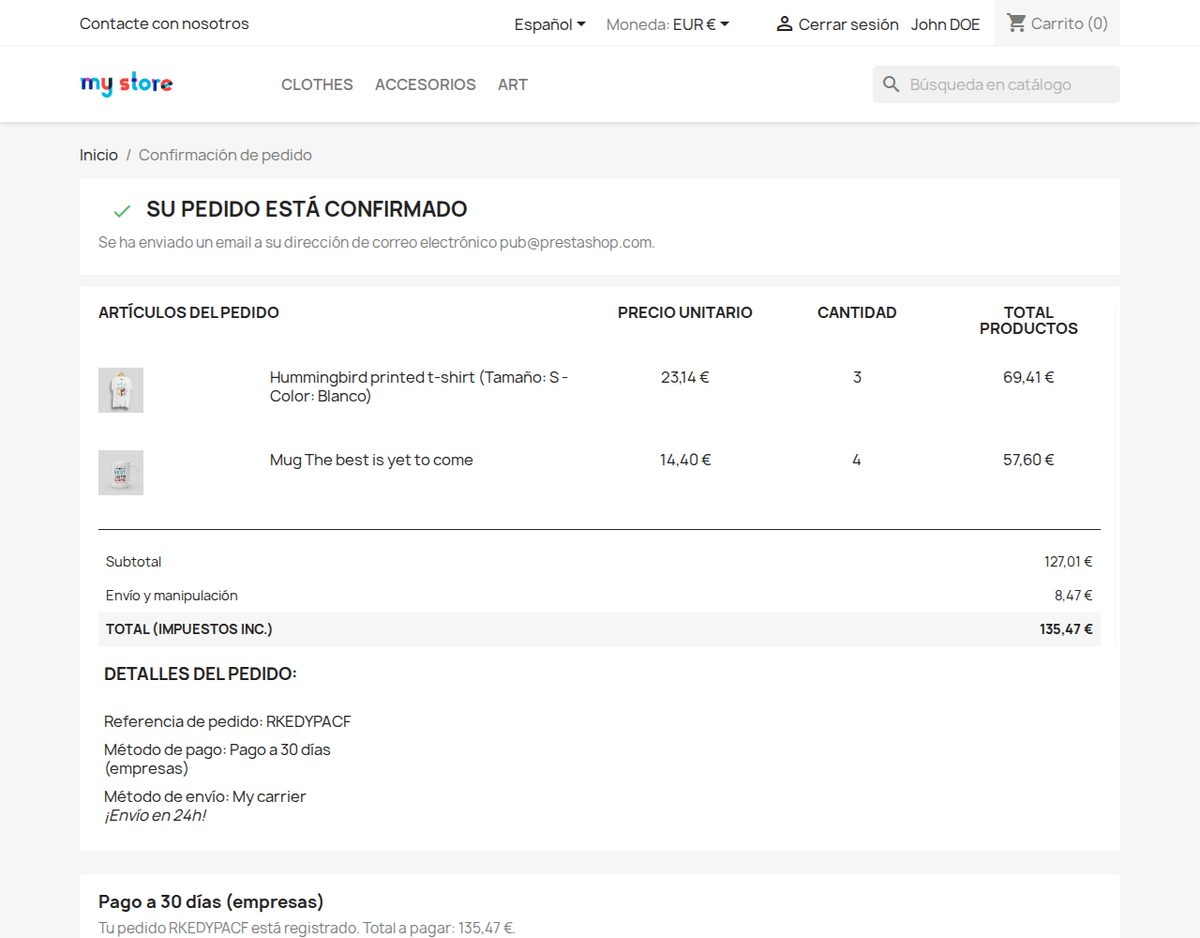Click Mug The best is yet to come
The width and height of the screenshot is (1200, 938).
coord(371,460)
